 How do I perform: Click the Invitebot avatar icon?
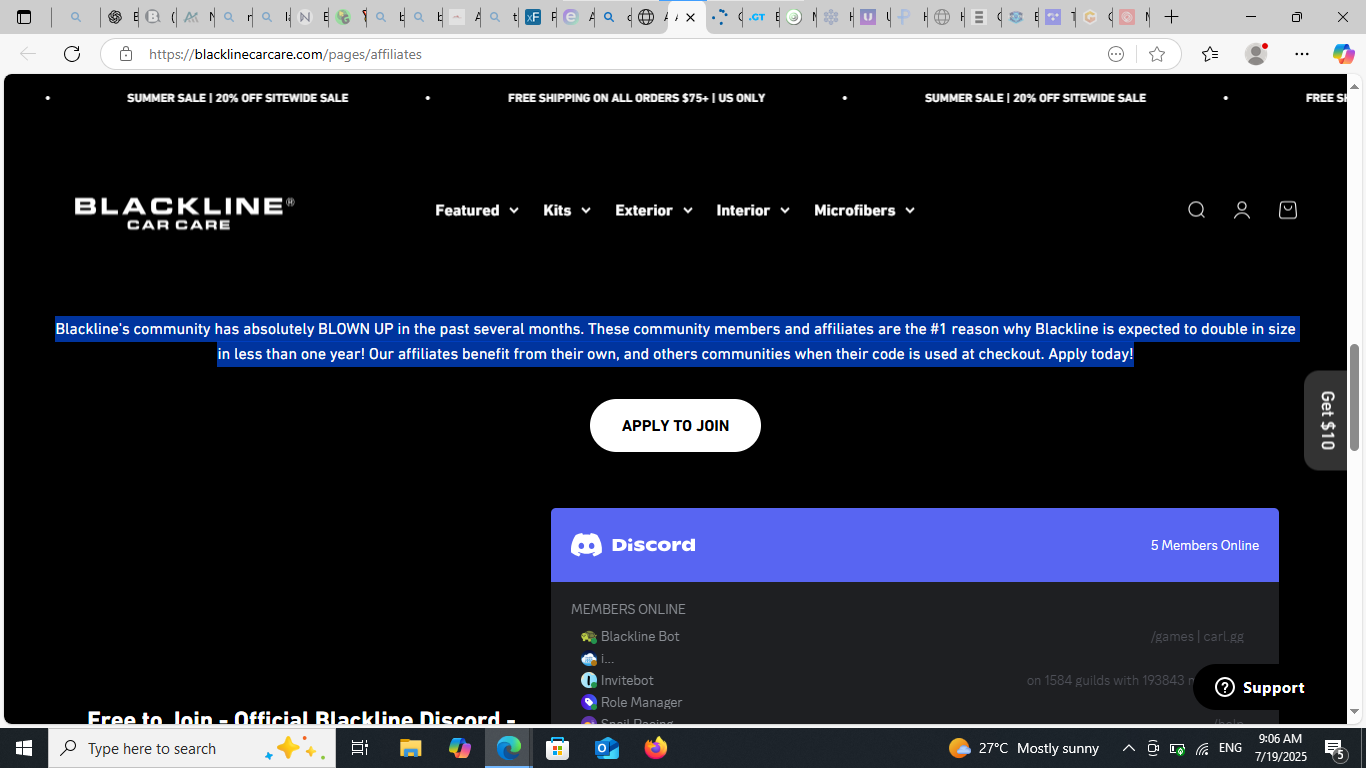point(589,681)
